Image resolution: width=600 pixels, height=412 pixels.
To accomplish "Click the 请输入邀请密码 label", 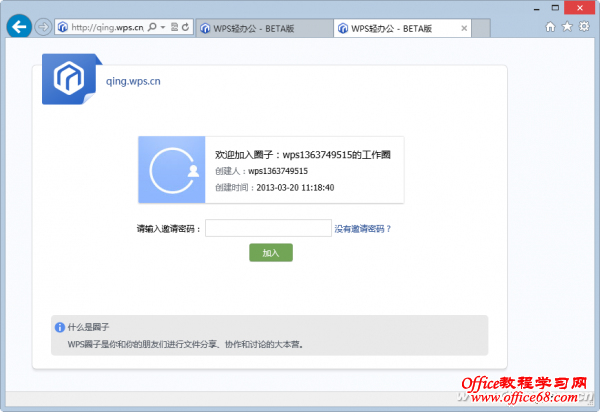I will point(169,229).
